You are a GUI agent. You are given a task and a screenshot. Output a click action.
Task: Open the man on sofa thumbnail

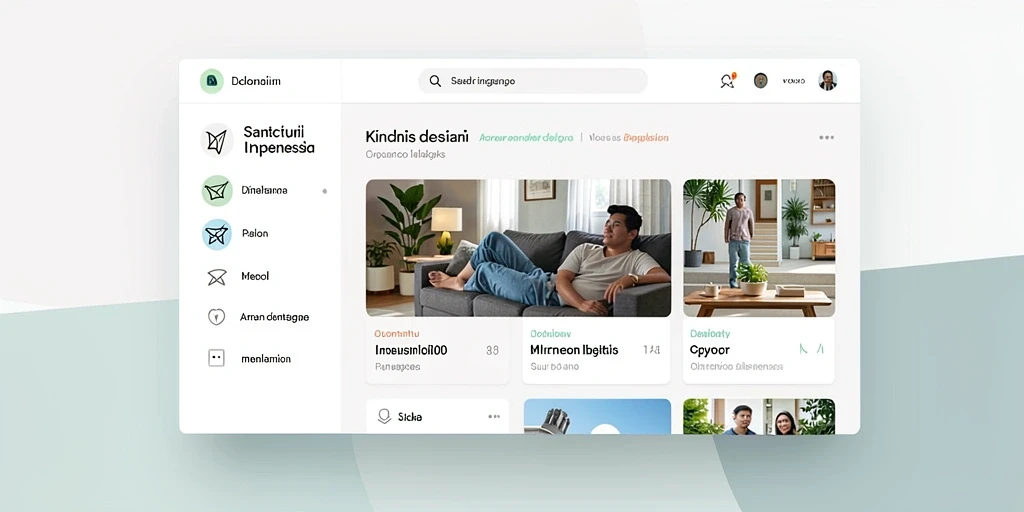coord(518,248)
